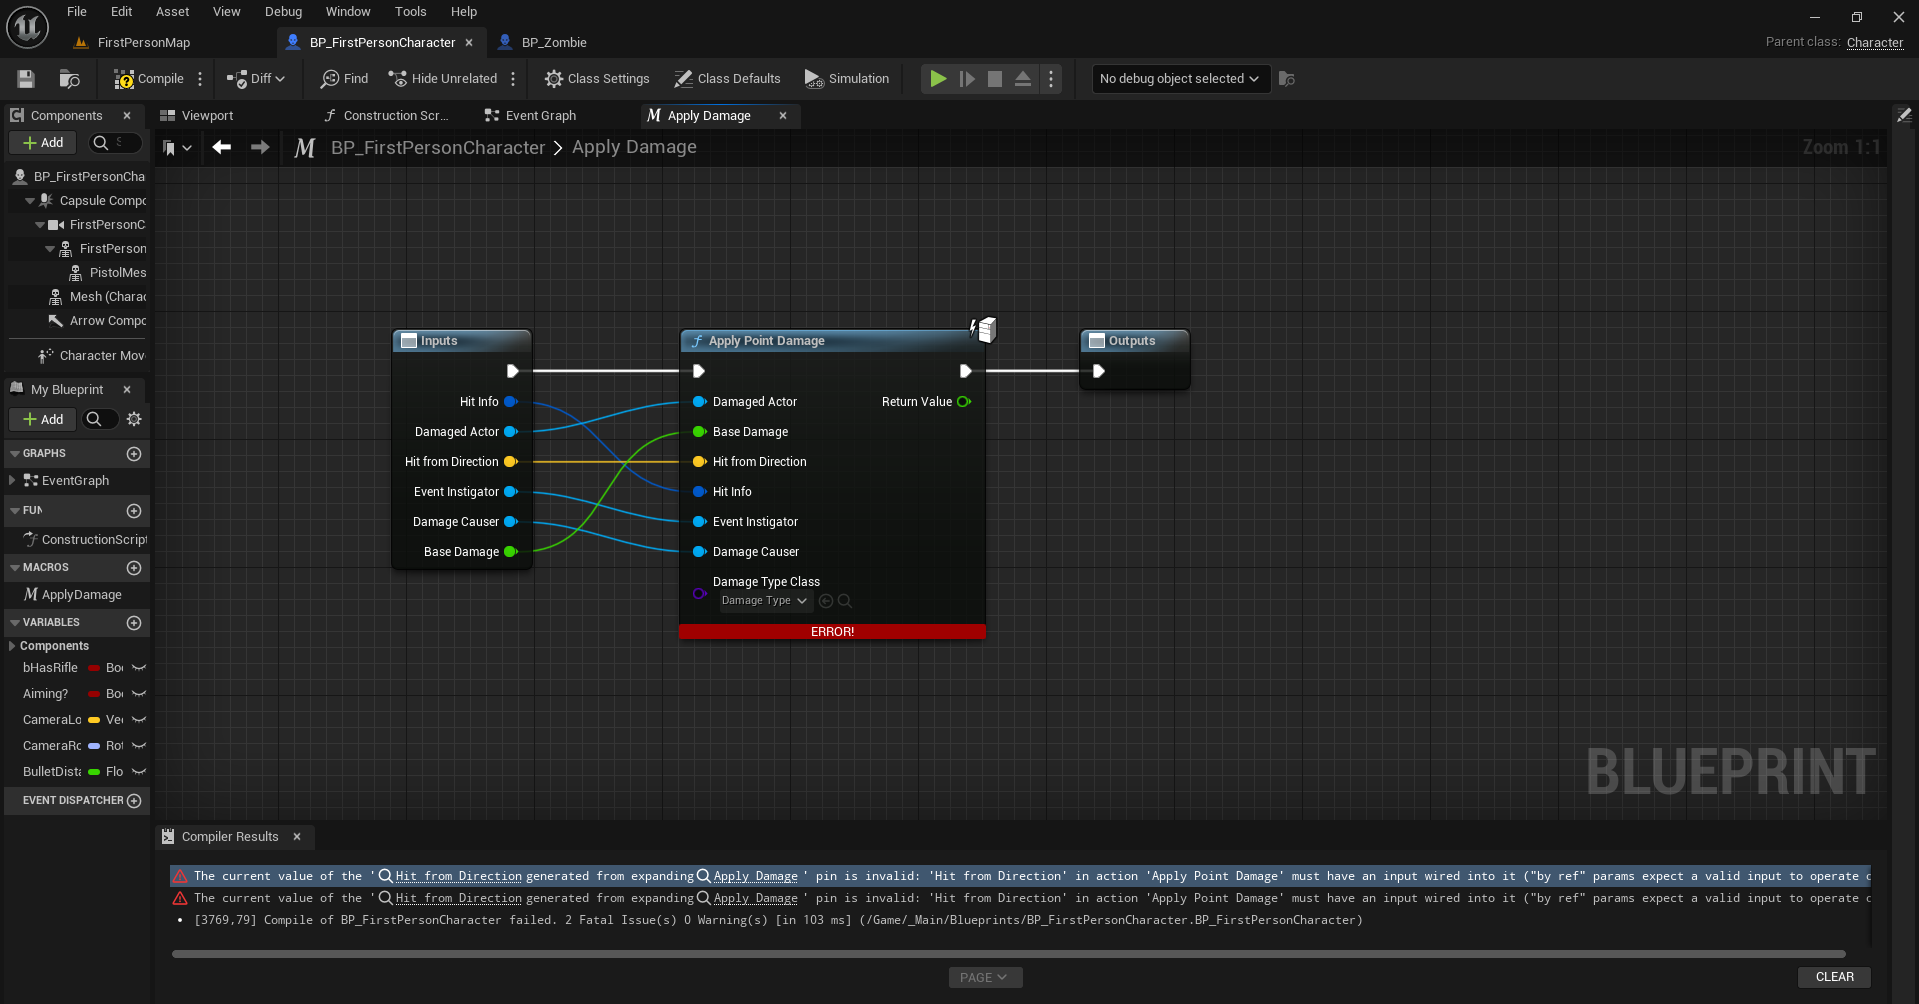The width and height of the screenshot is (1919, 1004).
Task: Browse Damage Type Class in Content Browser
Action: point(845,601)
